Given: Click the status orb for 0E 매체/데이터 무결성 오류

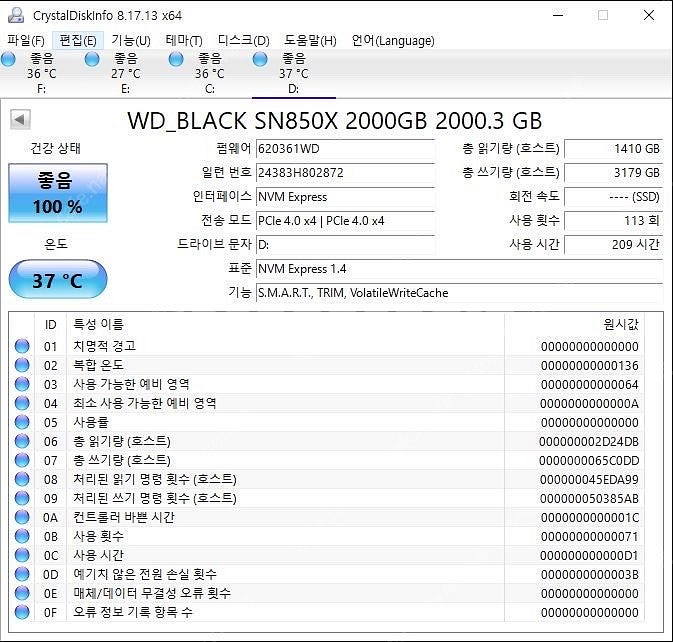Looking at the screenshot, I should point(22,593).
